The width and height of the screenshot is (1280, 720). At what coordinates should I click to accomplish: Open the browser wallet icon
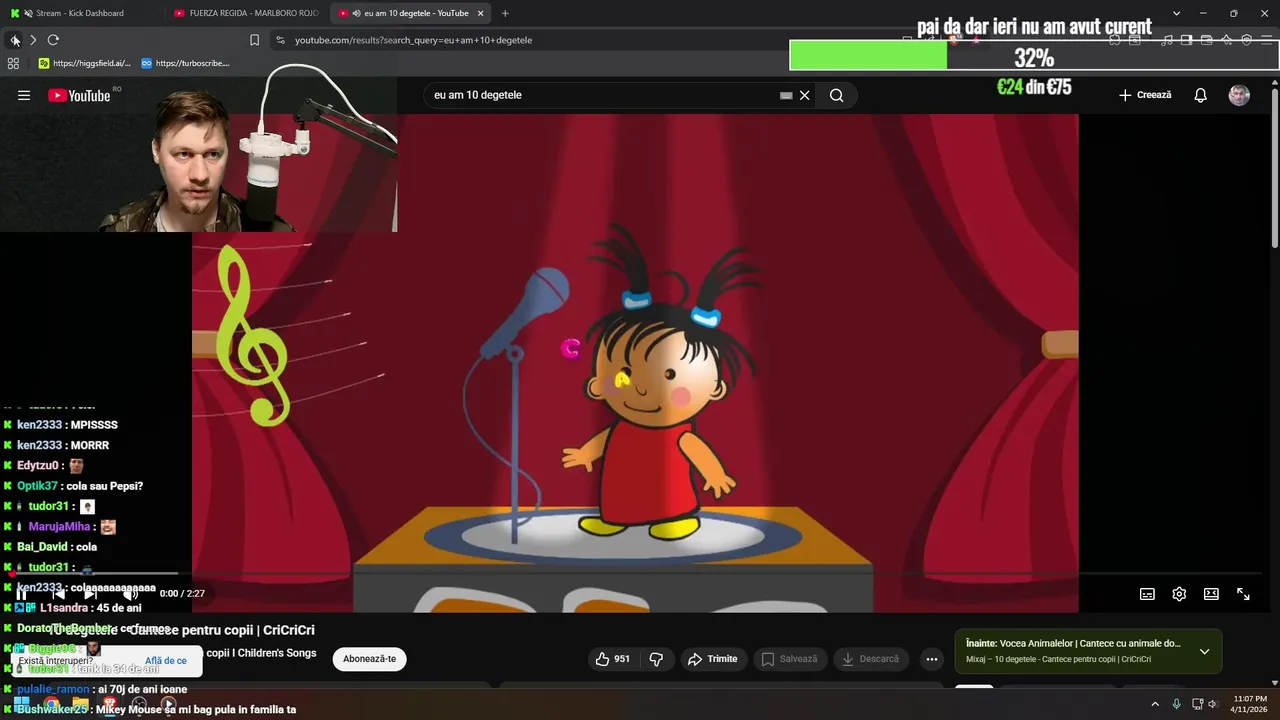tap(1207, 40)
